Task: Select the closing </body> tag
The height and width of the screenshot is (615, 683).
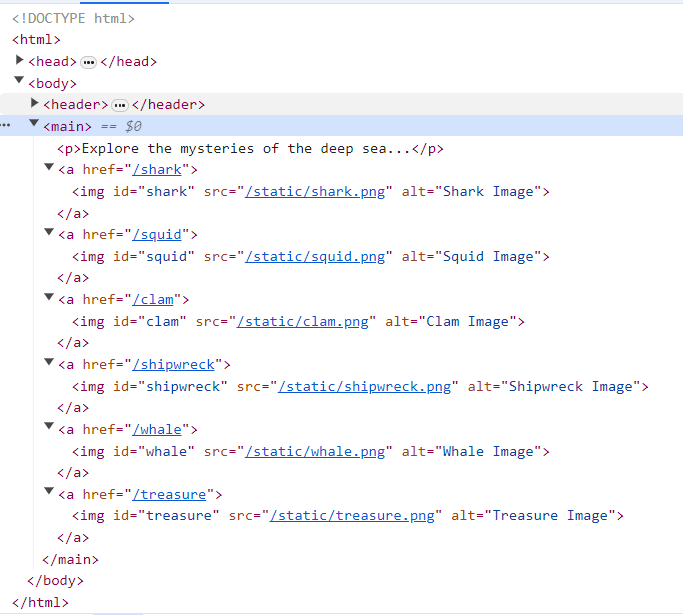Action: tap(55, 581)
